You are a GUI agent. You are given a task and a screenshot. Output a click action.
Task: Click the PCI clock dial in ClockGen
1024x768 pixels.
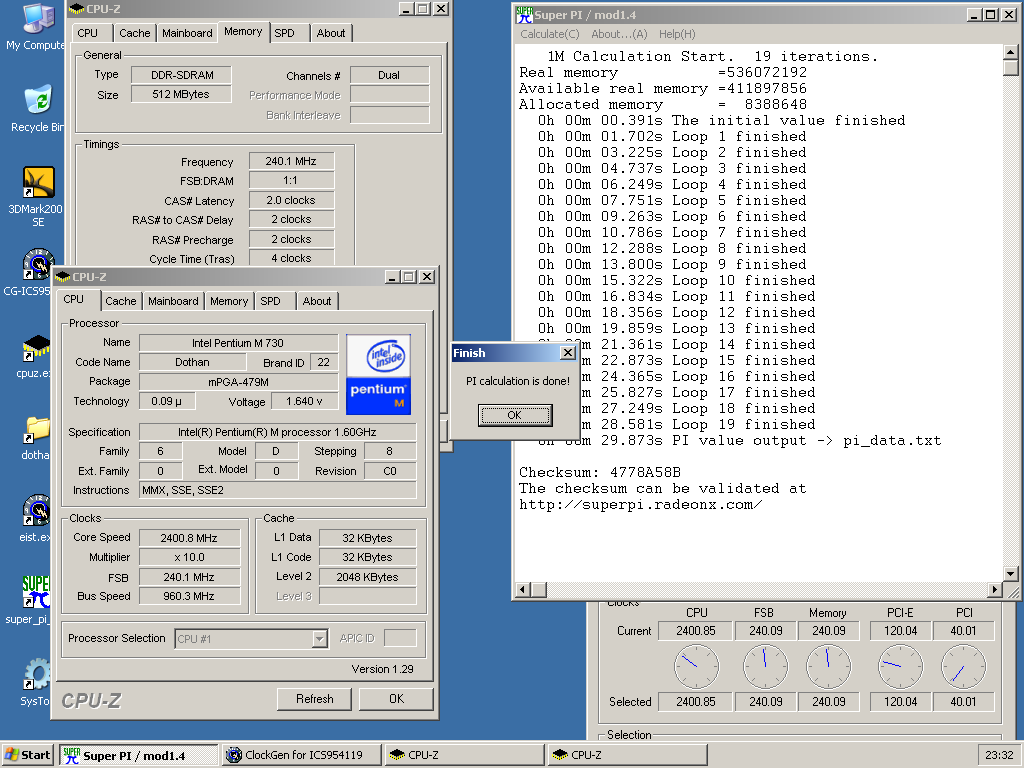click(963, 667)
